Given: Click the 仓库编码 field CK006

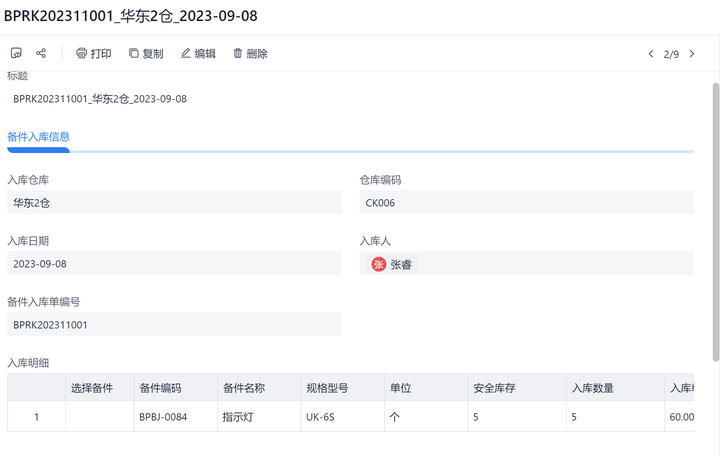Looking at the screenshot, I should click(526, 202).
